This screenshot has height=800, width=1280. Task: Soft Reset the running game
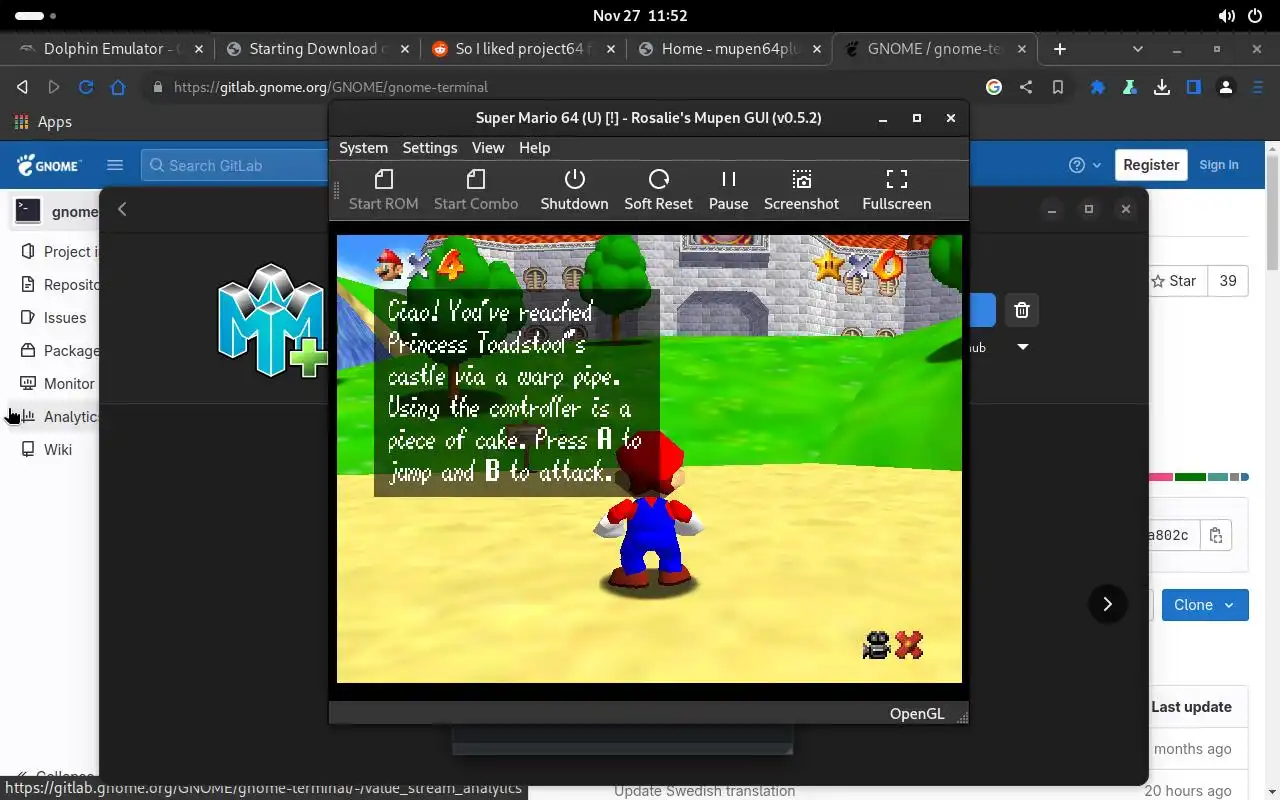point(658,190)
